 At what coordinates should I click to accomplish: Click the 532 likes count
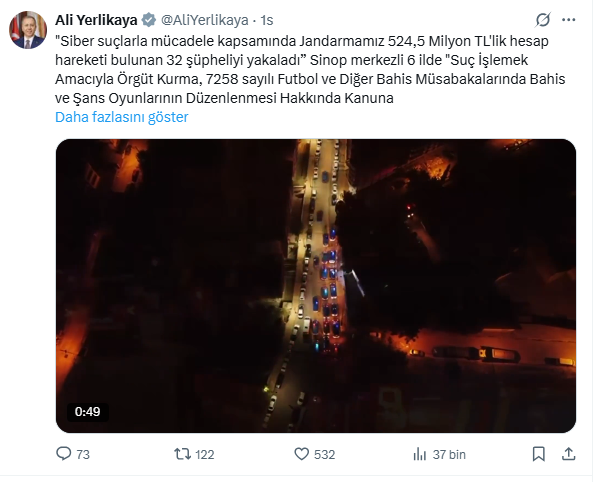(x=324, y=454)
